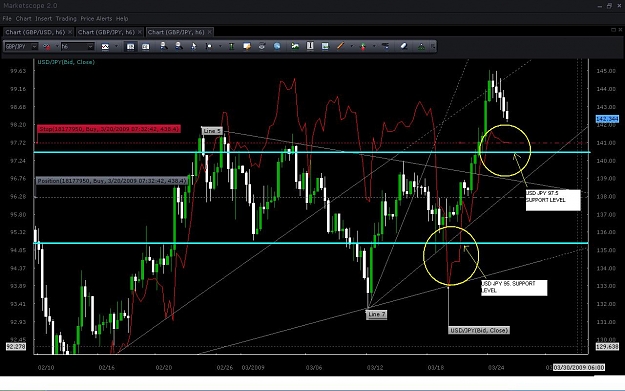625x391 pixels.
Task: Click the zoom out magnifier icon
Action: coord(179,46)
